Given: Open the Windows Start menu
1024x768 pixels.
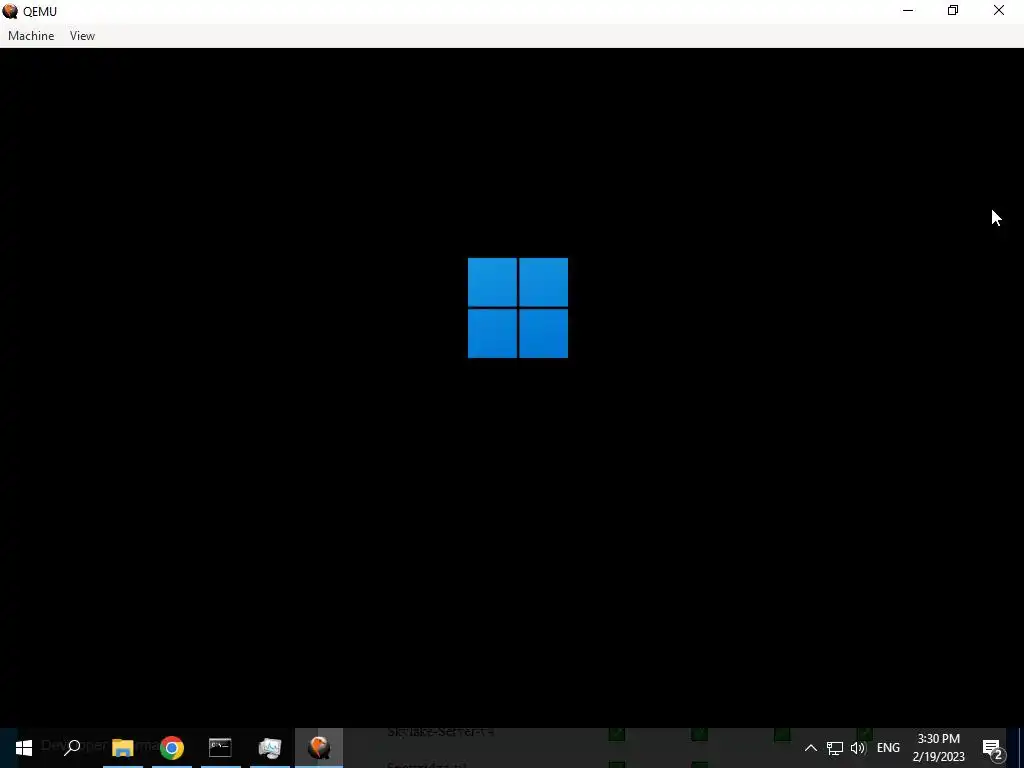Looking at the screenshot, I should coord(24,748).
